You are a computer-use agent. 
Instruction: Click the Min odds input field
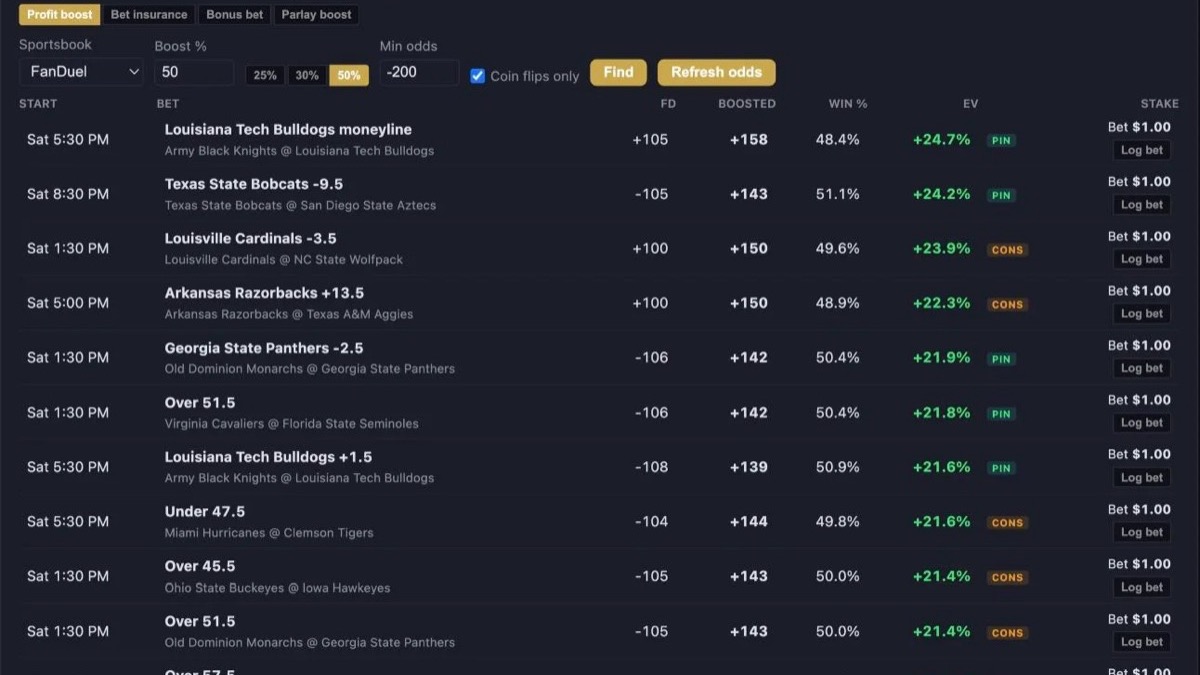[x=419, y=72]
